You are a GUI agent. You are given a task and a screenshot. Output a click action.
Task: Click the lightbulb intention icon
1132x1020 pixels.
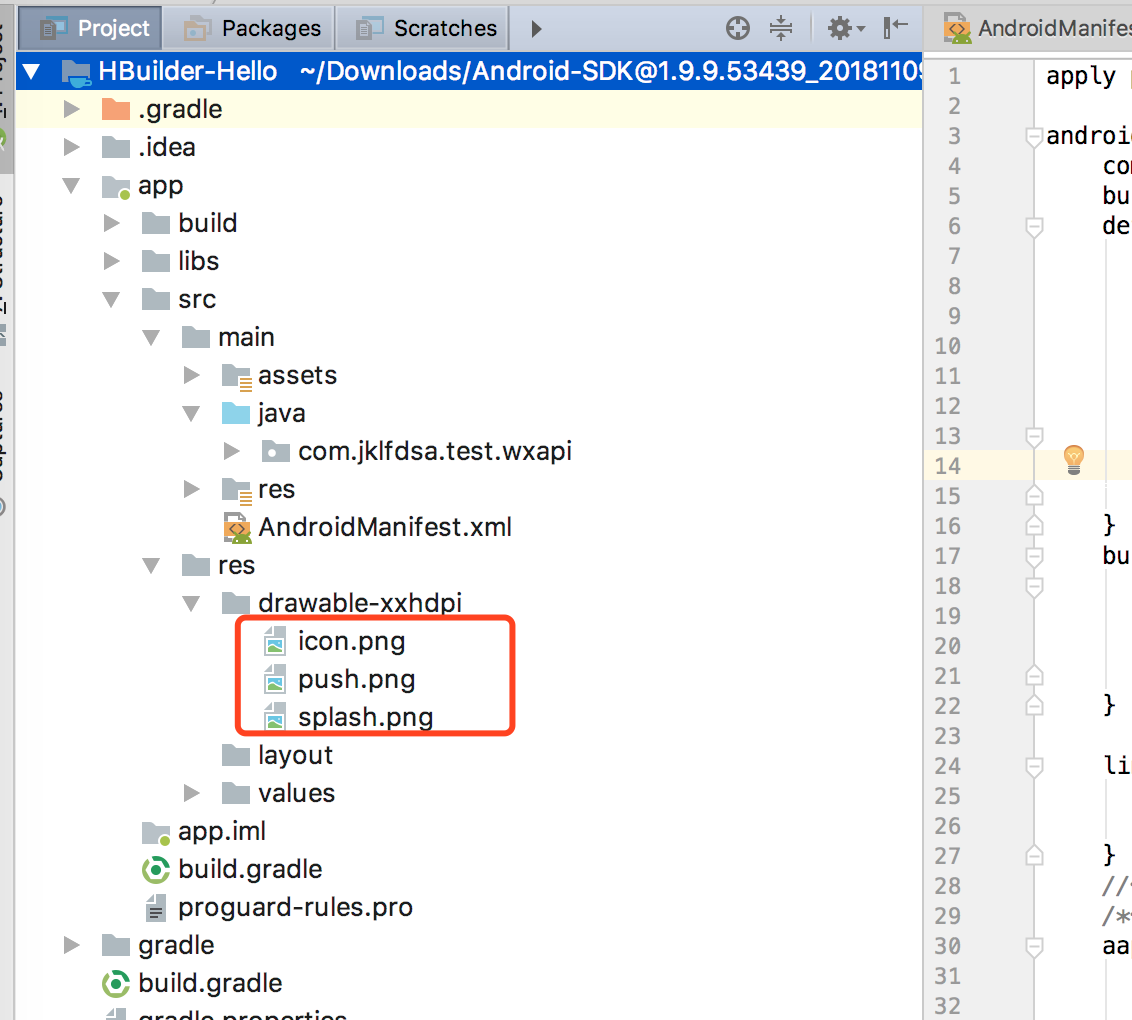click(1074, 459)
